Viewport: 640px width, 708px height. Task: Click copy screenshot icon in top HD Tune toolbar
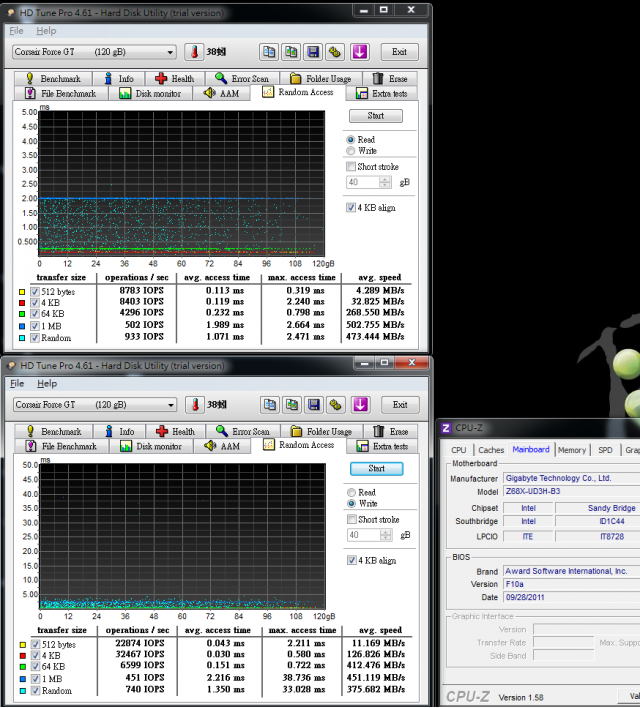pos(291,52)
